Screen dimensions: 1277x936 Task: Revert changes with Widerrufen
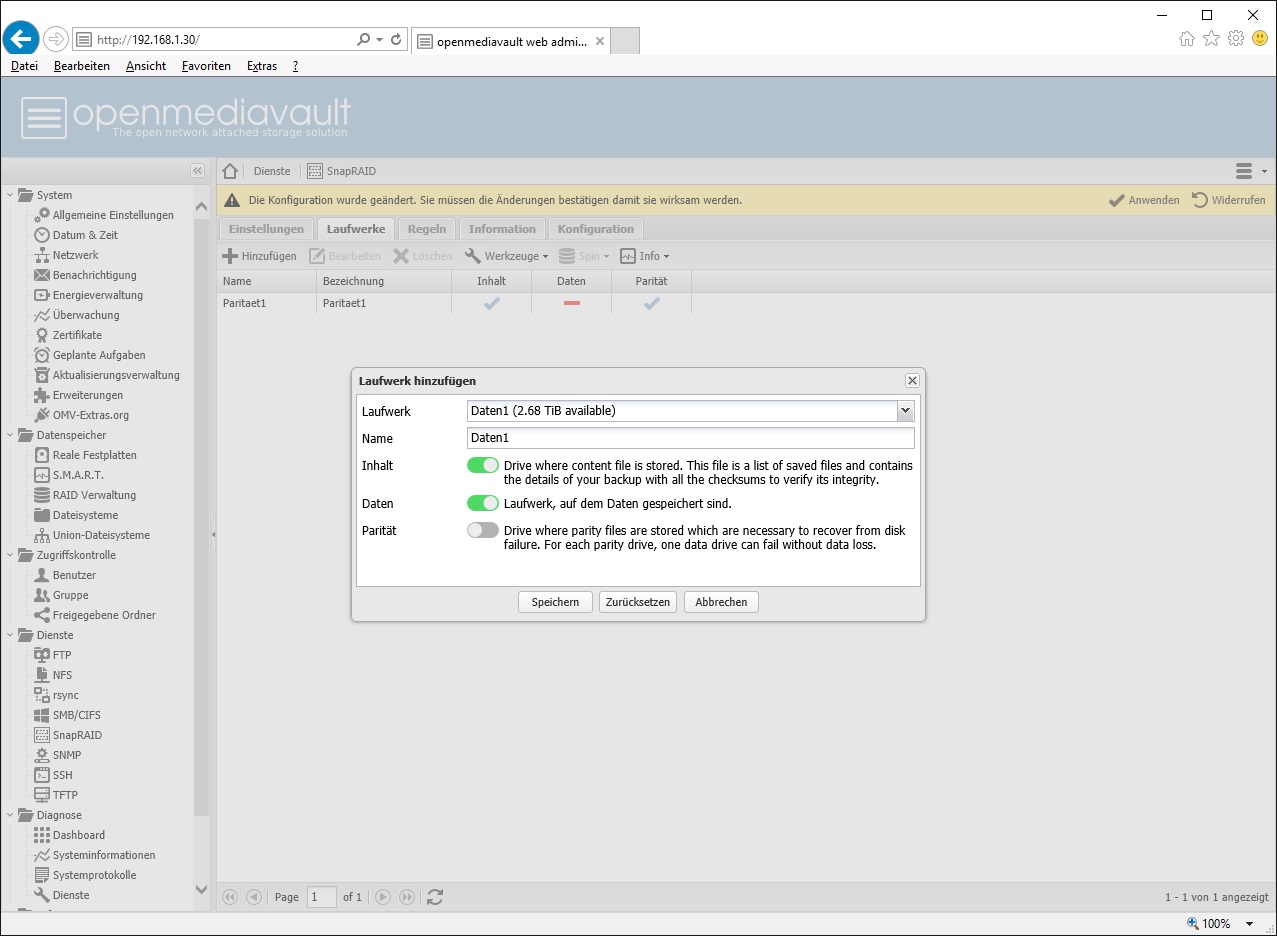pyautogui.click(x=1229, y=200)
